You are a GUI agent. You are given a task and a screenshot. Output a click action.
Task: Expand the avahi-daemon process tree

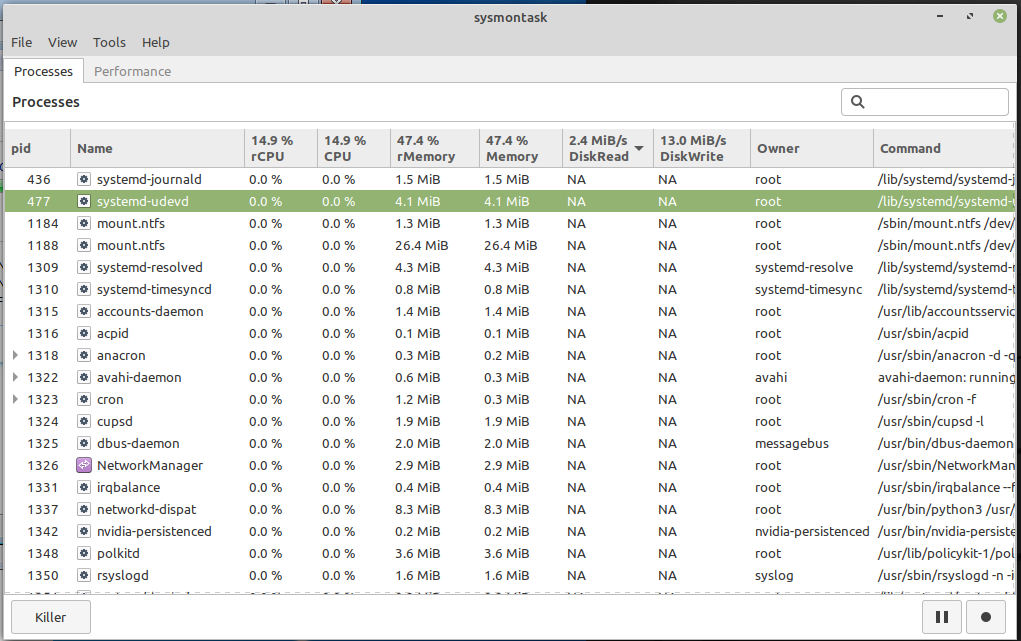tap(14, 377)
